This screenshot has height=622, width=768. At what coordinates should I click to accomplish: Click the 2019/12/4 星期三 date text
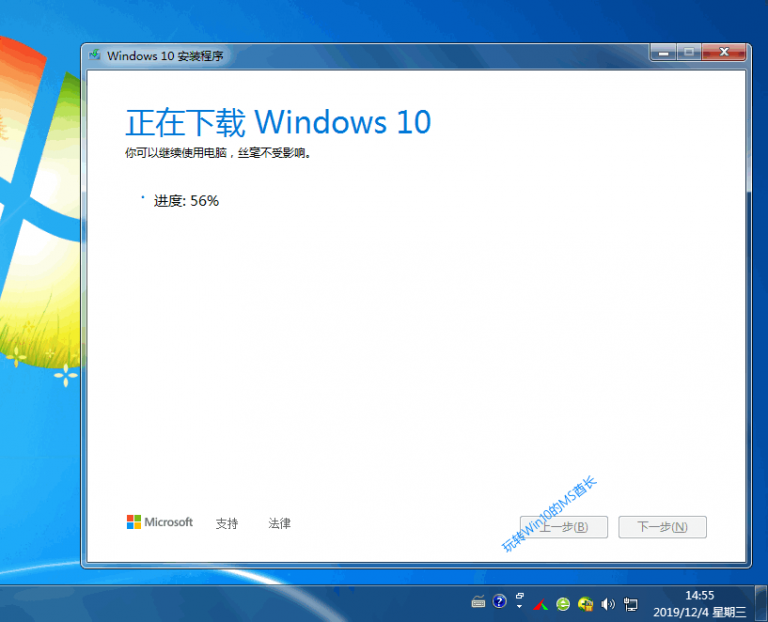point(699,612)
